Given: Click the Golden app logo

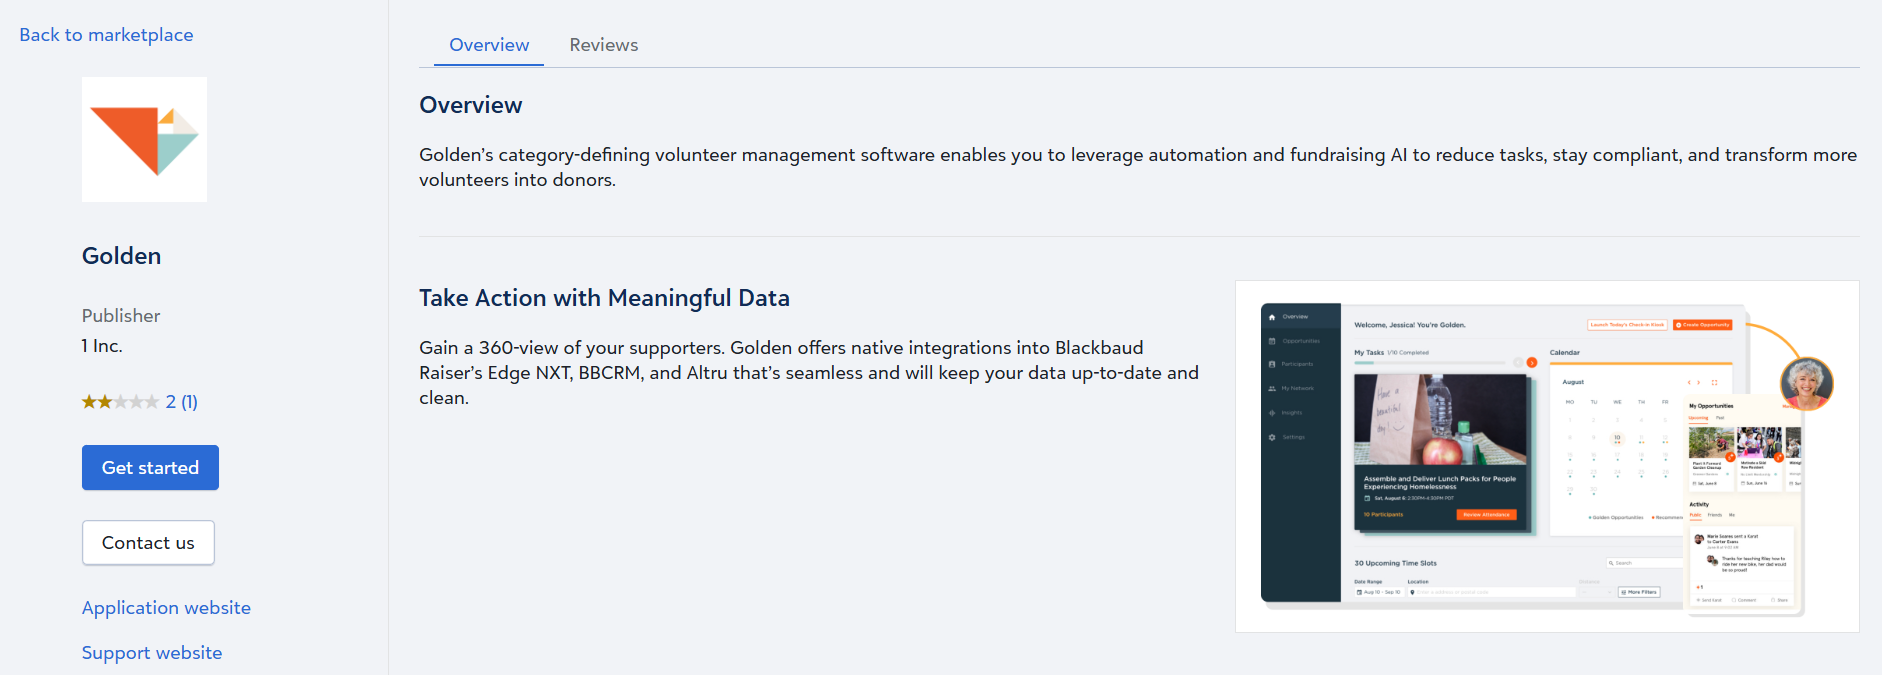Looking at the screenshot, I should [144, 139].
